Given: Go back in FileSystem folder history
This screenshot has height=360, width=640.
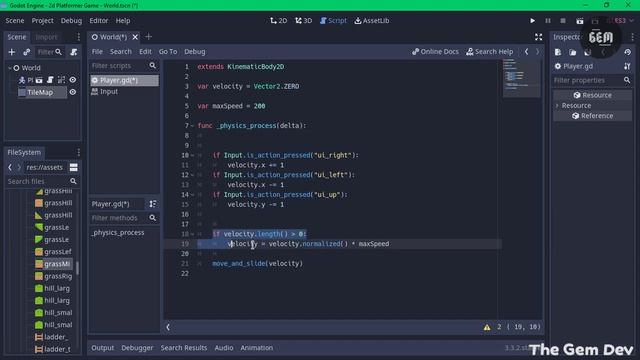Looking at the screenshot, I should point(10,167).
